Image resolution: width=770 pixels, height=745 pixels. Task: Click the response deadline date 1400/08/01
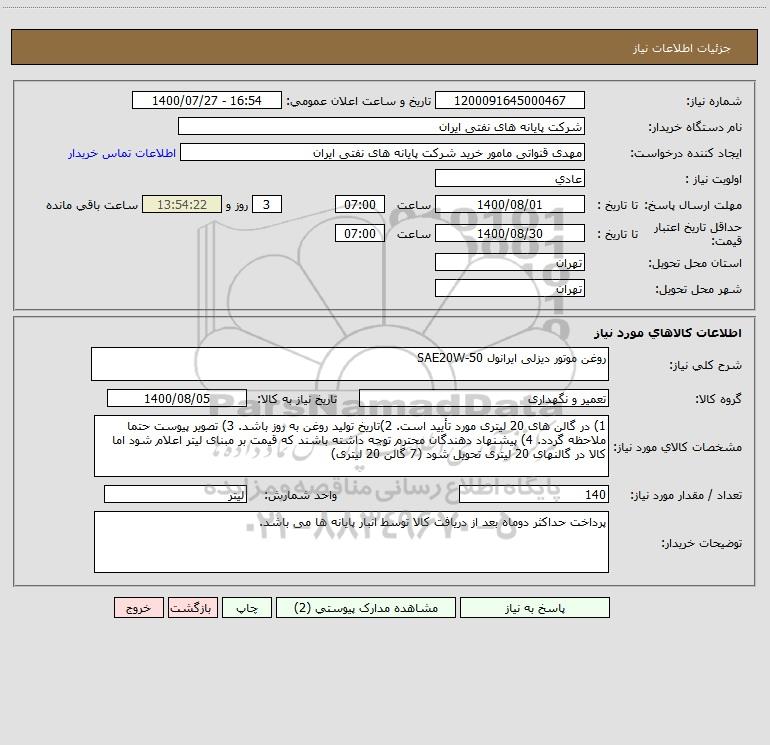tap(509, 205)
